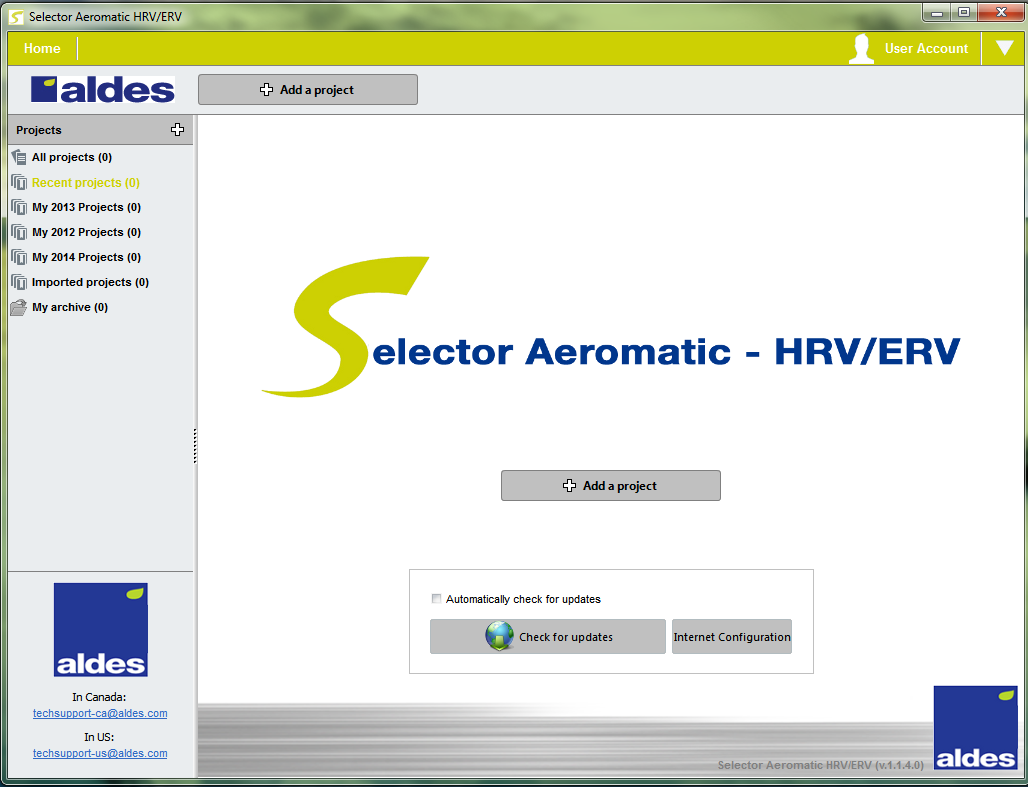1028x787 pixels.
Task: Email techsupport-ca@aldes.com link
Action: coord(100,713)
